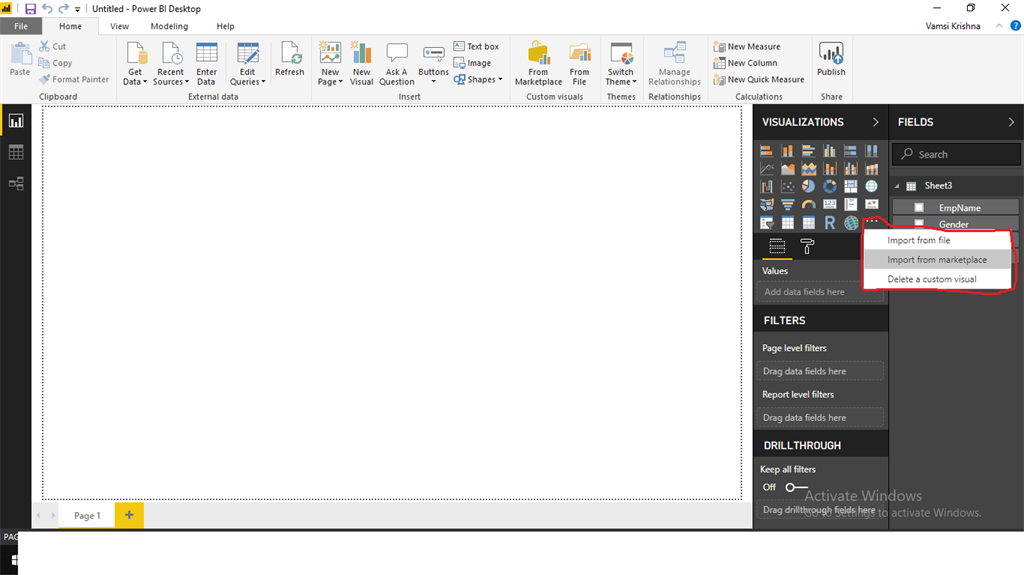The image size is (1024, 575).
Task: Select the Stacked column chart visual
Action: coord(788,151)
